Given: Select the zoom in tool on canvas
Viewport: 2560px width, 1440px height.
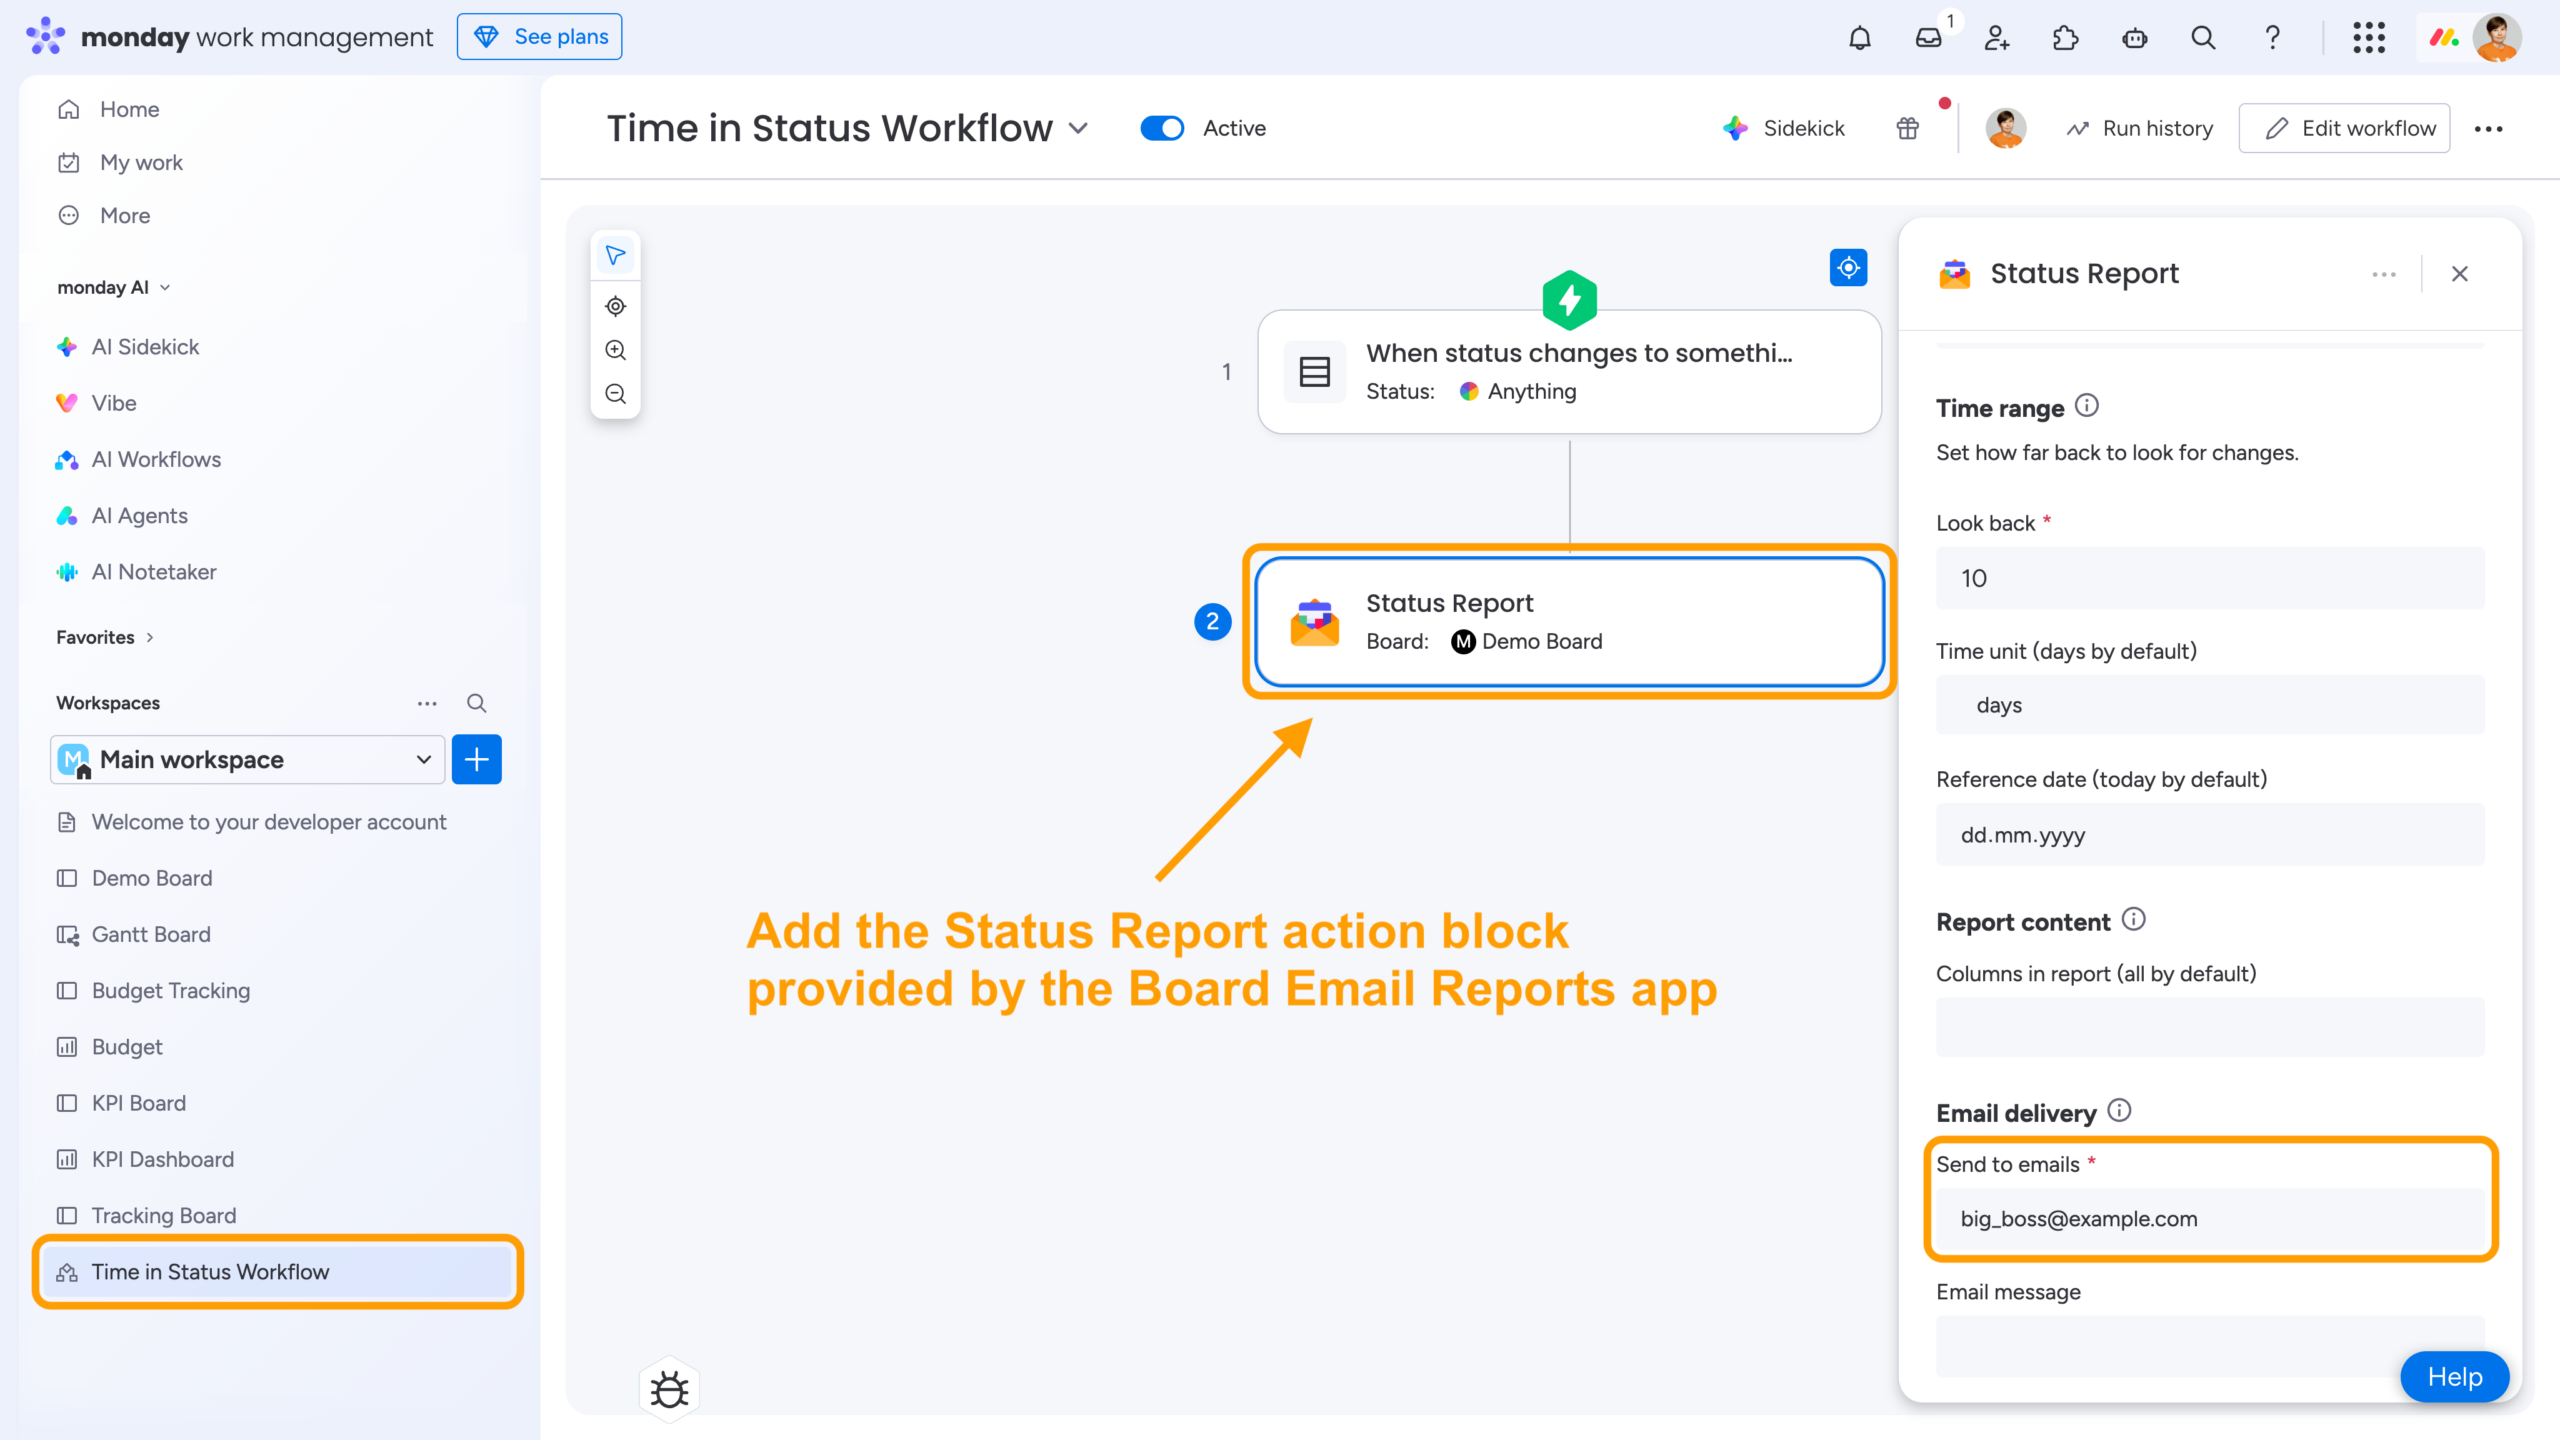Looking at the screenshot, I should point(615,350).
